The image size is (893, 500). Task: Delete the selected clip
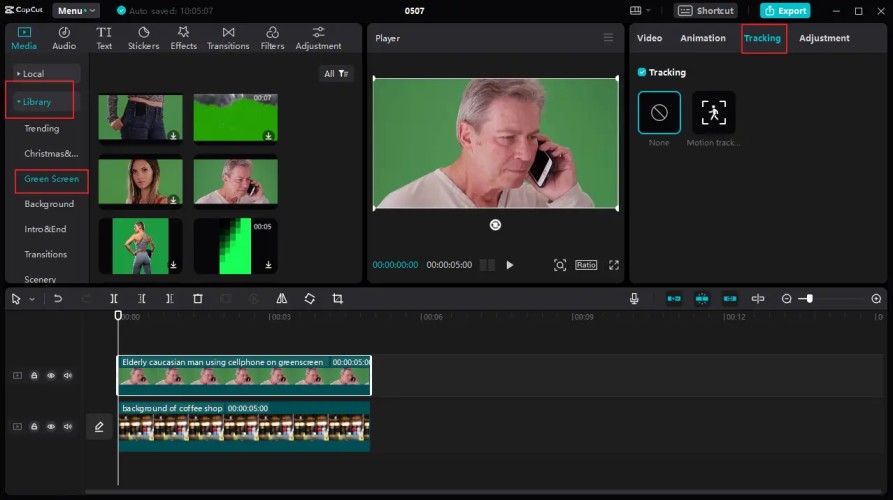(198, 298)
